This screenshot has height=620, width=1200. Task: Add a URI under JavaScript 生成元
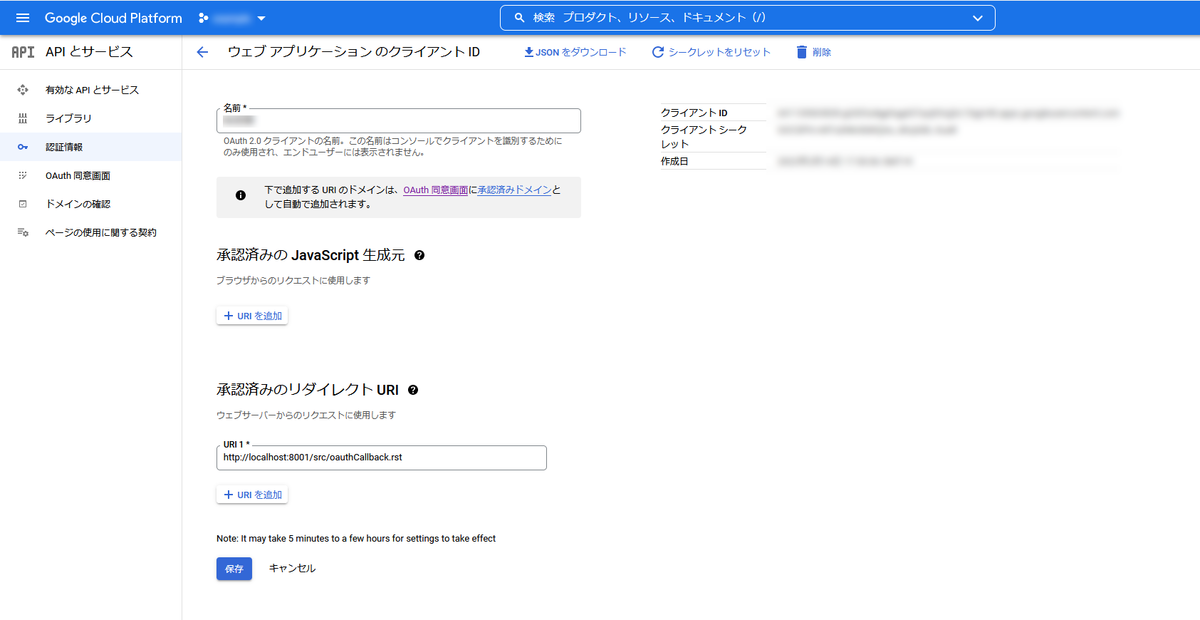tap(253, 316)
